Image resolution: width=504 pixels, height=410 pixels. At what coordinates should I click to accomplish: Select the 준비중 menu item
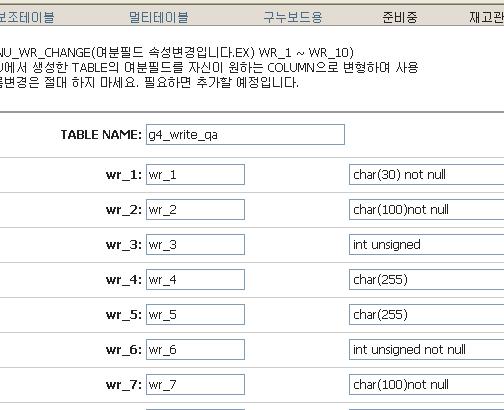tap(400, 17)
